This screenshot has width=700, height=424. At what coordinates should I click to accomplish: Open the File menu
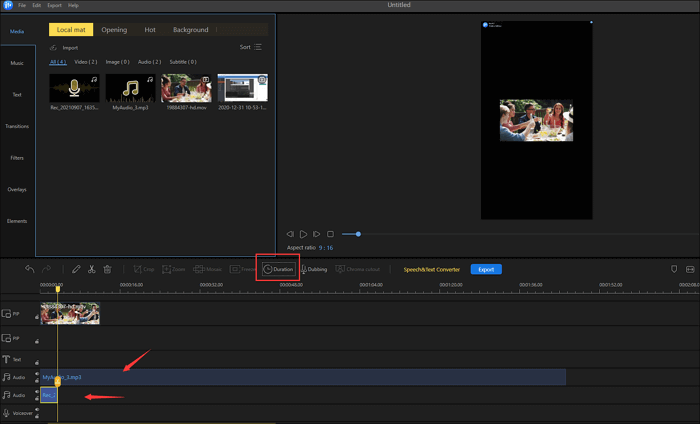(x=22, y=5)
